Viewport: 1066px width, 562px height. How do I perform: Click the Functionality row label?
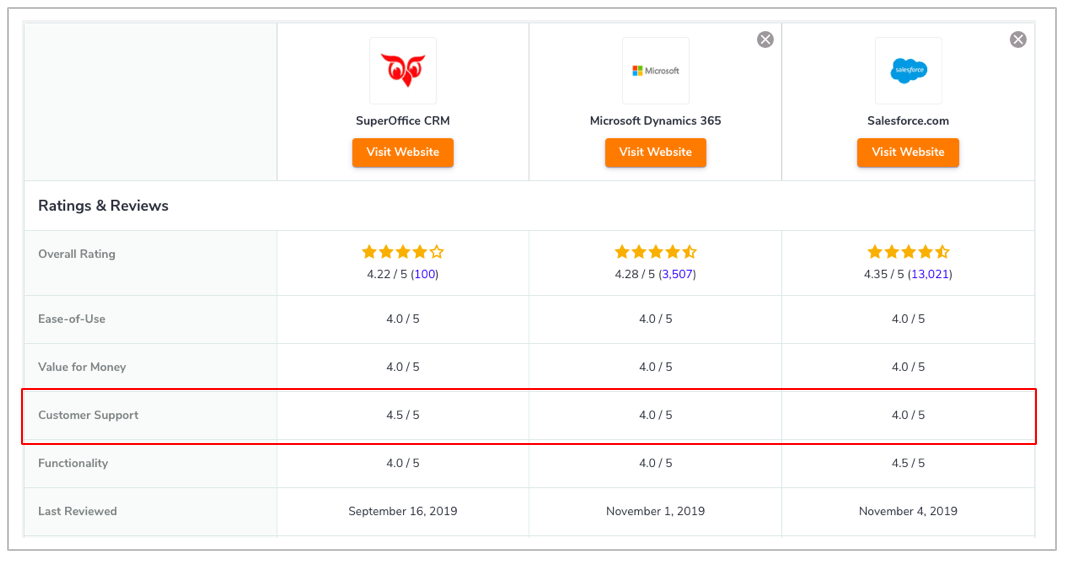click(73, 463)
